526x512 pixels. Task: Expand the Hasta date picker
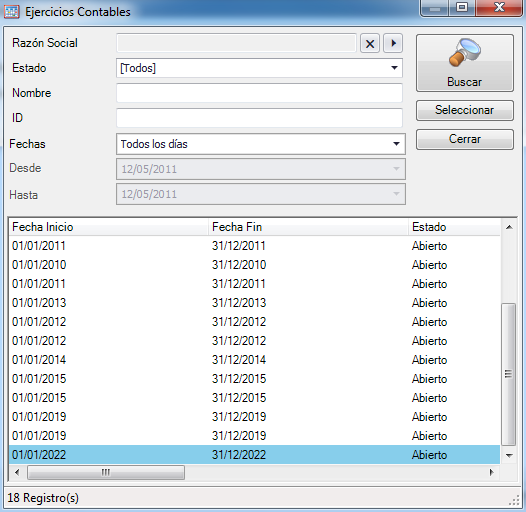pyautogui.click(x=396, y=194)
